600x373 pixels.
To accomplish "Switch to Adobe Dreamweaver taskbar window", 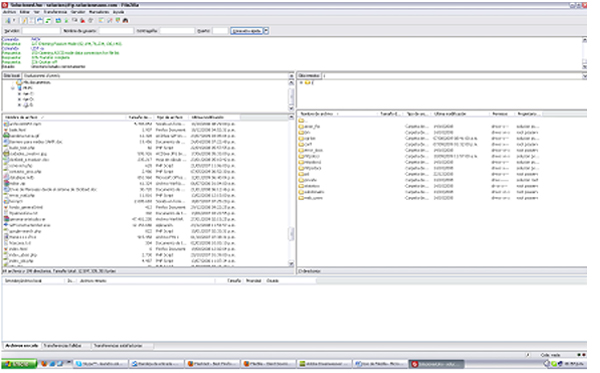I will coord(324,364).
